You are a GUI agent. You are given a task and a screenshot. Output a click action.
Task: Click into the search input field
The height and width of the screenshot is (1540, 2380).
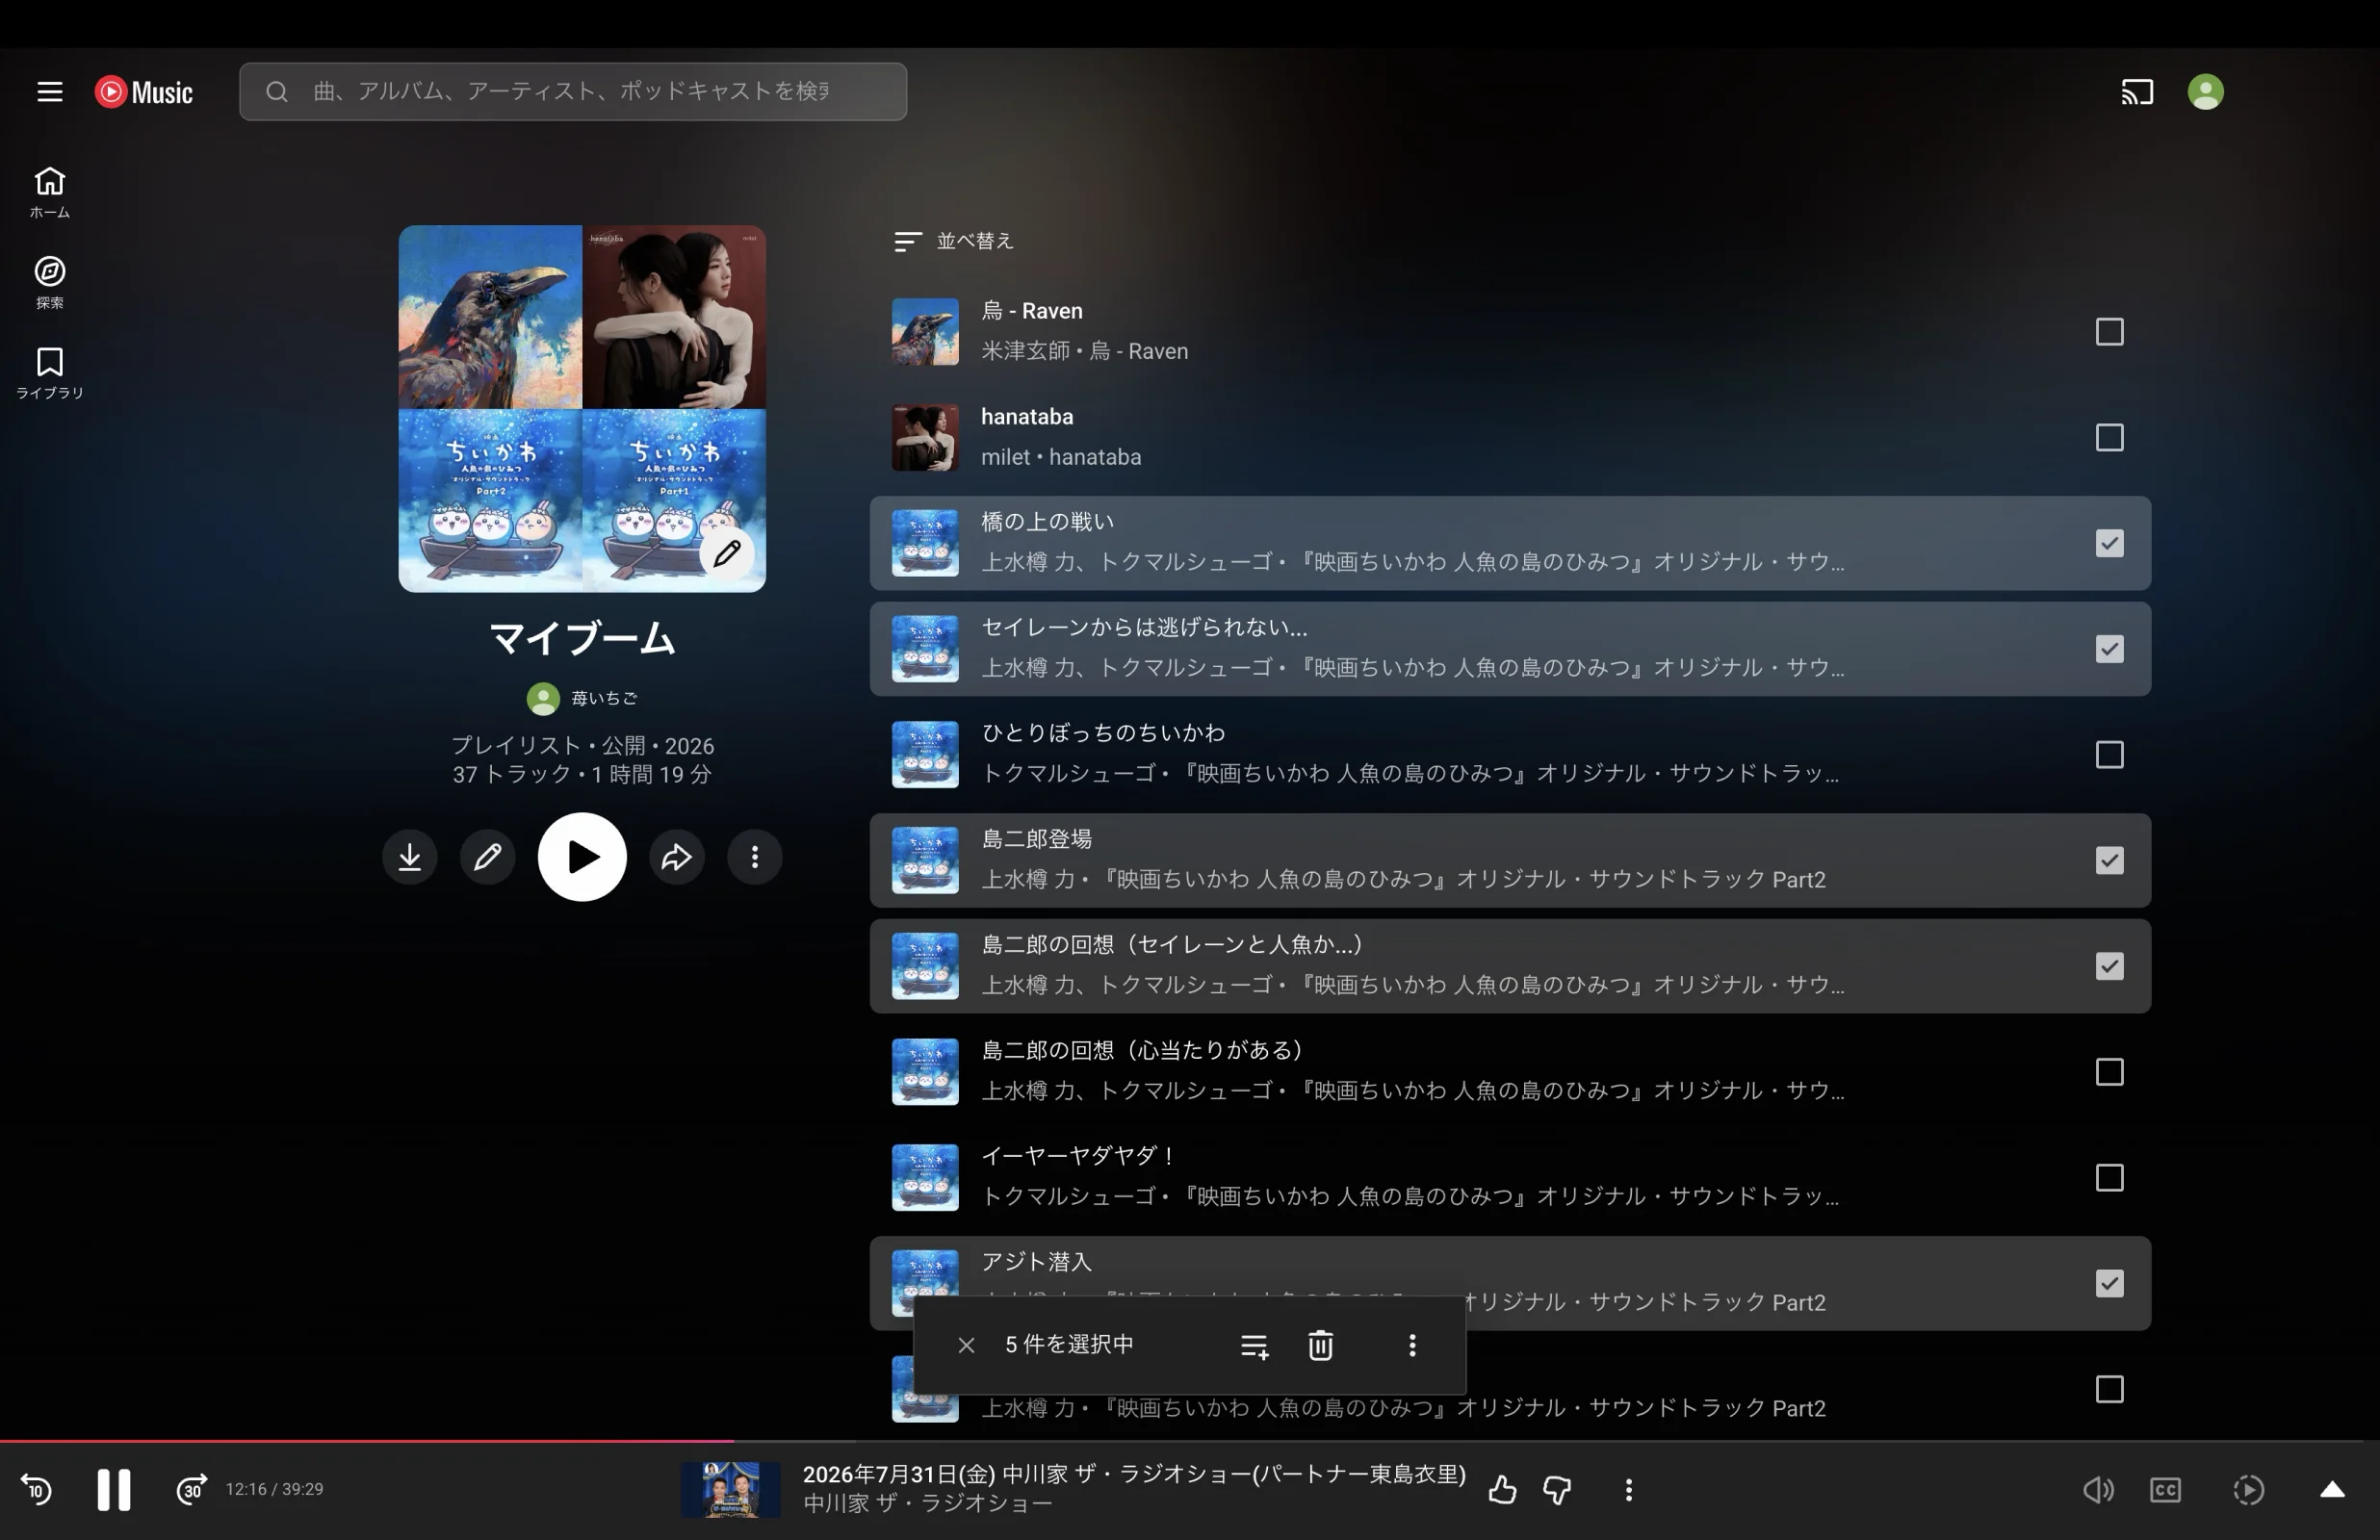point(573,92)
